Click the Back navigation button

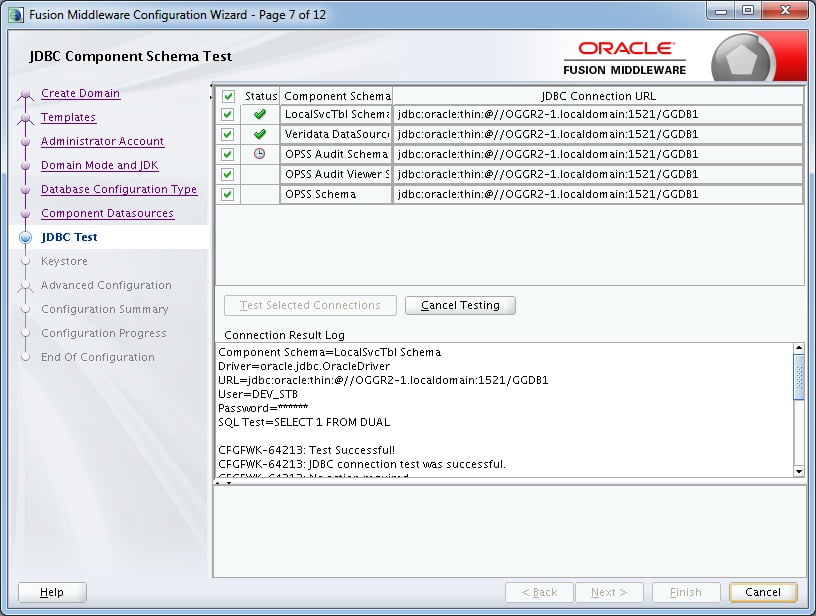pyautogui.click(x=539, y=592)
